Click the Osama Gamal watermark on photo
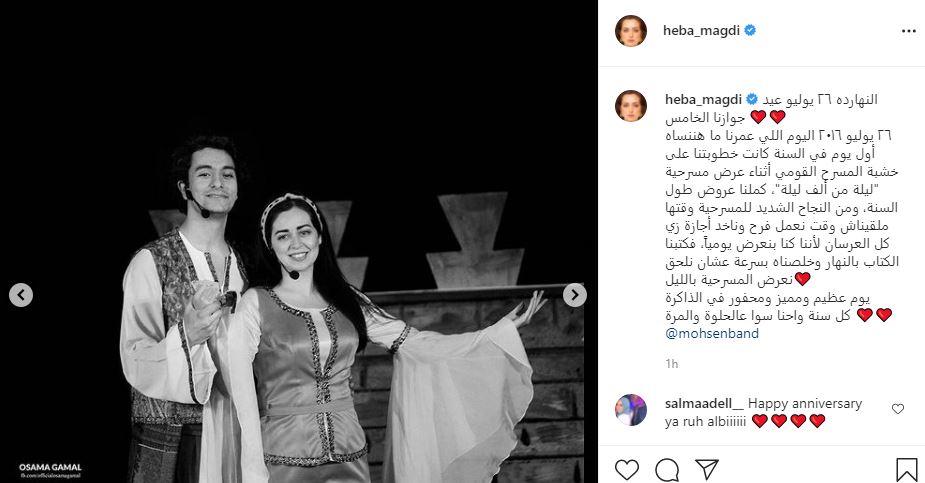The image size is (925, 483). click(x=50, y=470)
